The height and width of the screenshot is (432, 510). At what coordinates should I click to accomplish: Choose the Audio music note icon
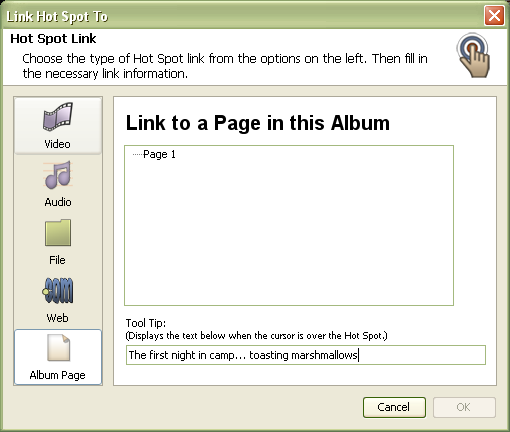click(x=58, y=175)
